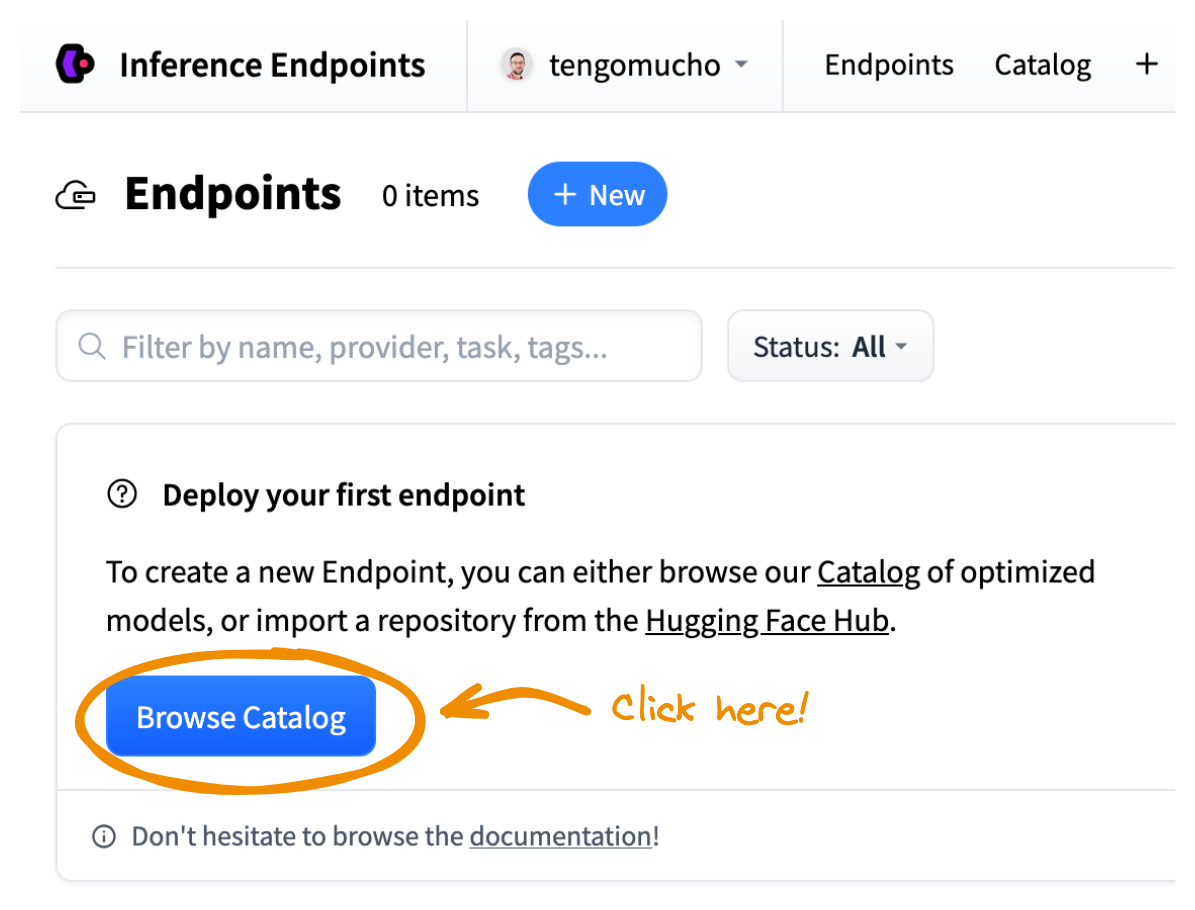Click the Inference Endpoints logo icon

[72, 64]
